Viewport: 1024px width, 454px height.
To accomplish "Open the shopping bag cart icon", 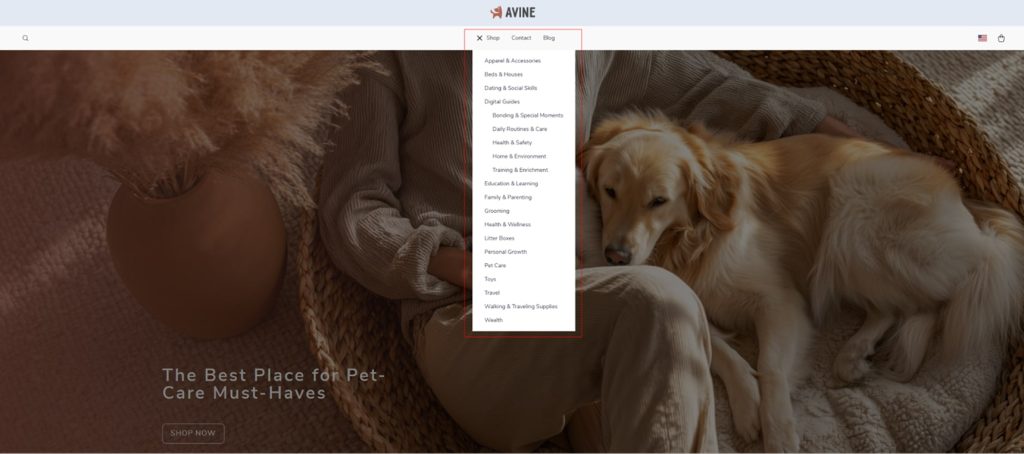I will click(x=1001, y=38).
